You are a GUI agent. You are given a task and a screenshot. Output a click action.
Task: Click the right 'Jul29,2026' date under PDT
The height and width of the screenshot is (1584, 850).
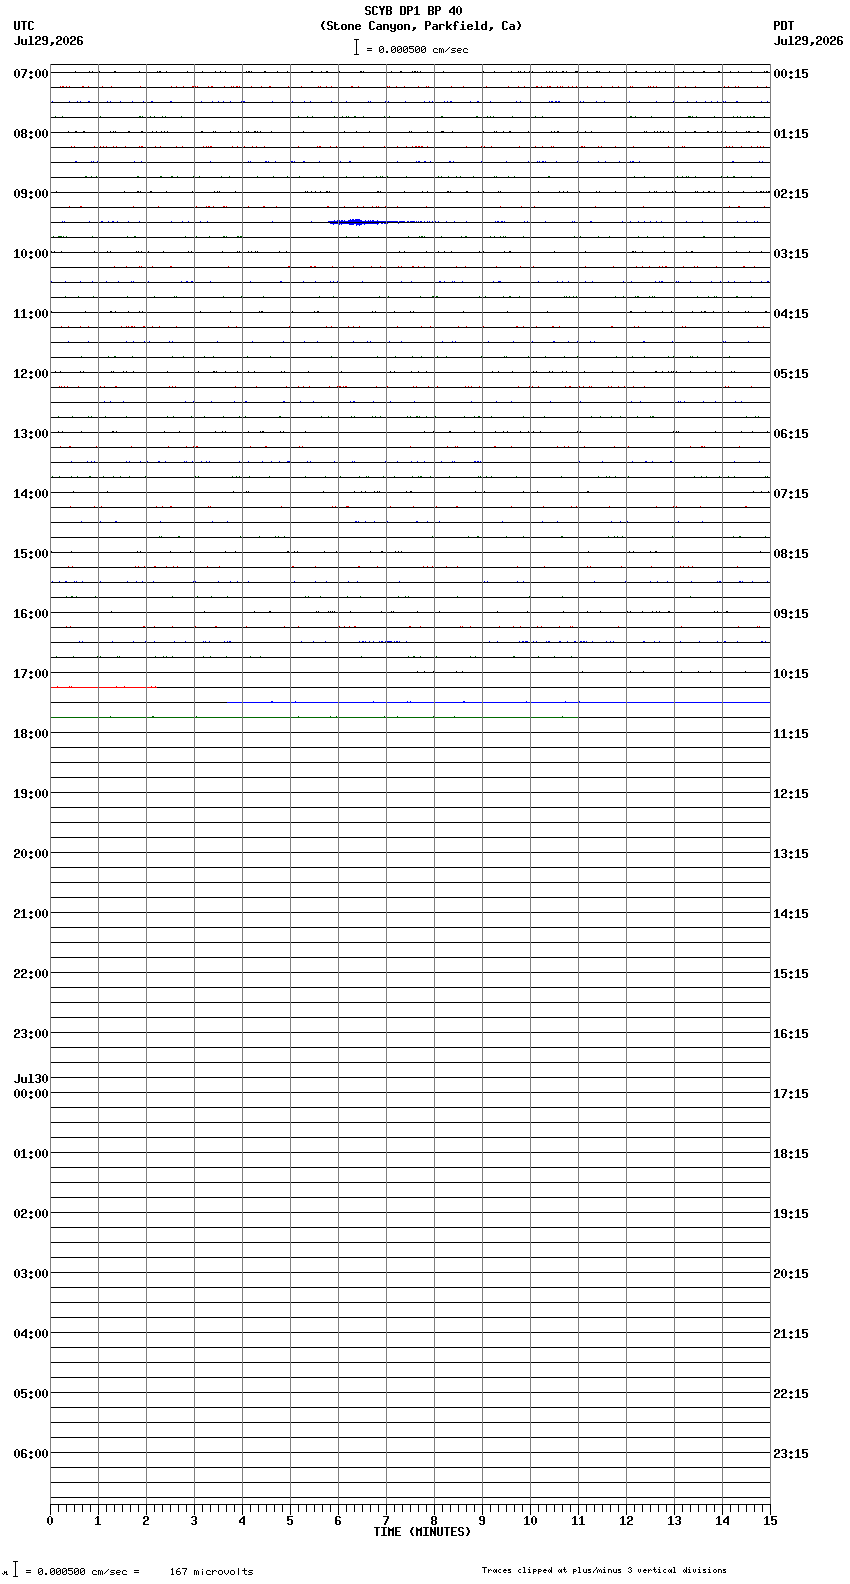pos(808,41)
